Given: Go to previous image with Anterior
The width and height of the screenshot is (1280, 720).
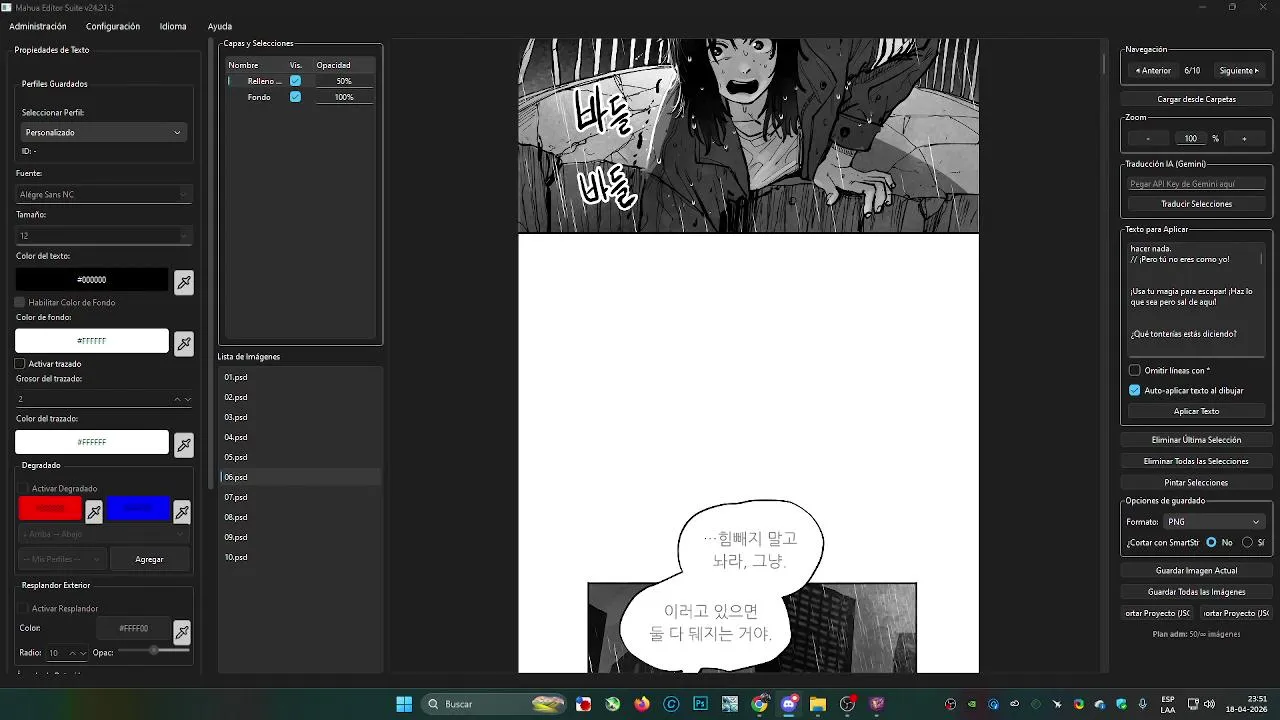Looking at the screenshot, I should click(1152, 71).
